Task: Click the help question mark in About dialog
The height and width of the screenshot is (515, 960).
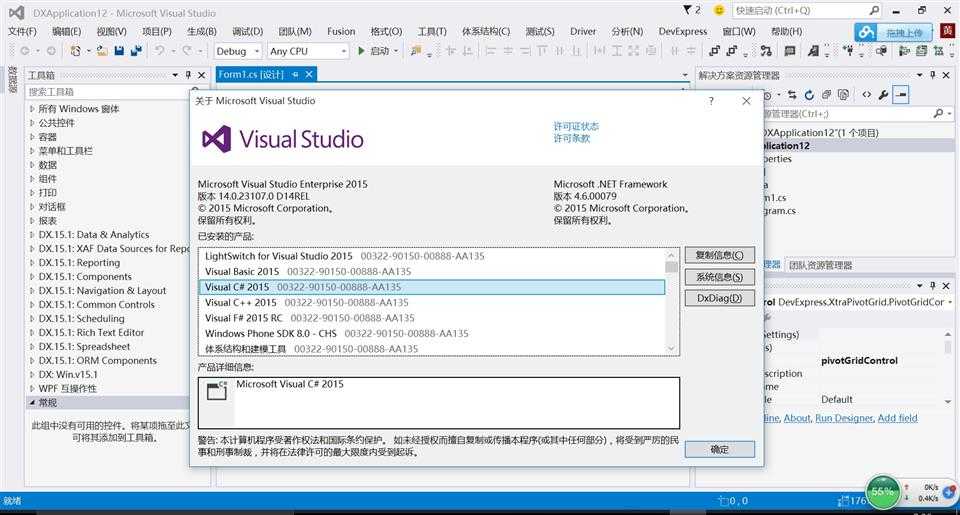Action: [x=711, y=101]
